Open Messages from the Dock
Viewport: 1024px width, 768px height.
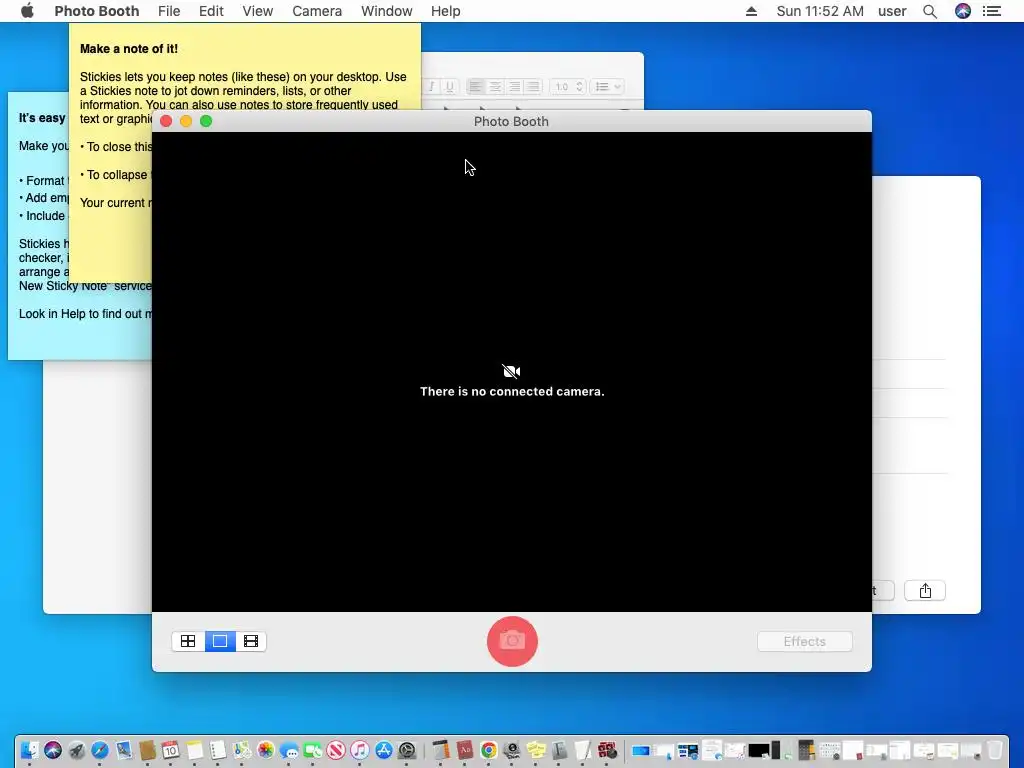pyautogui.click(x=289, y=750)
